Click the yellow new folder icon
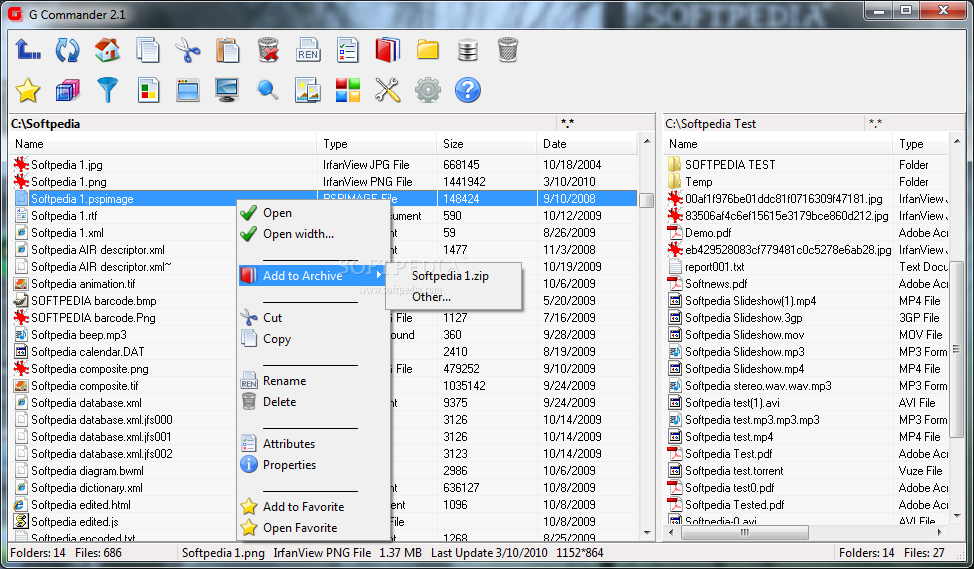Screen dimensions: 974x569 point(428,50)
